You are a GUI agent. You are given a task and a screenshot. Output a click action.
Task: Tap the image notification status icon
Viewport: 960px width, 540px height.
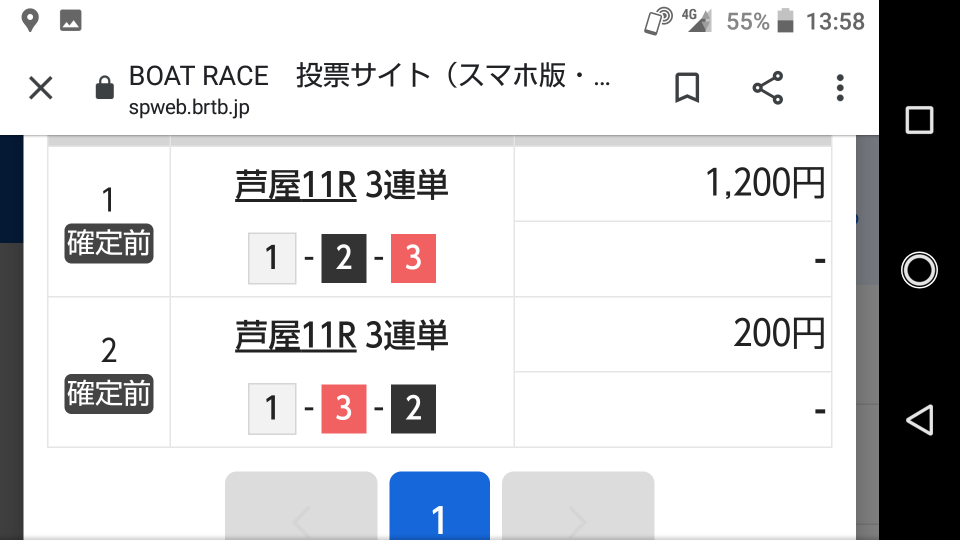70,21
